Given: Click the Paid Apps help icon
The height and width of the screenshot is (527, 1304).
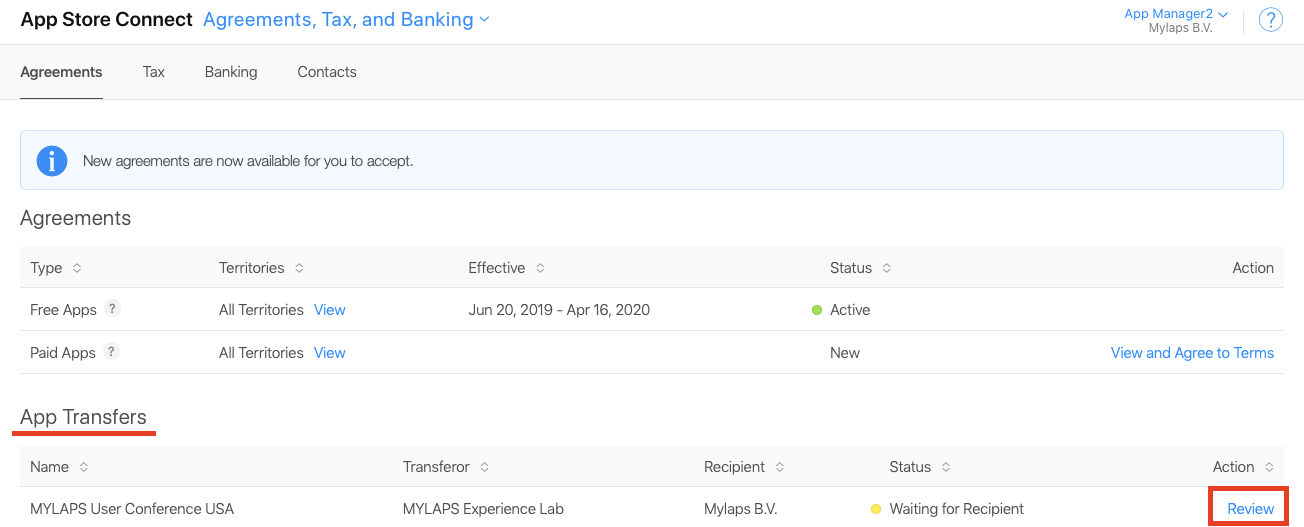Looking at the screenshot, I should tap(112, 352).
